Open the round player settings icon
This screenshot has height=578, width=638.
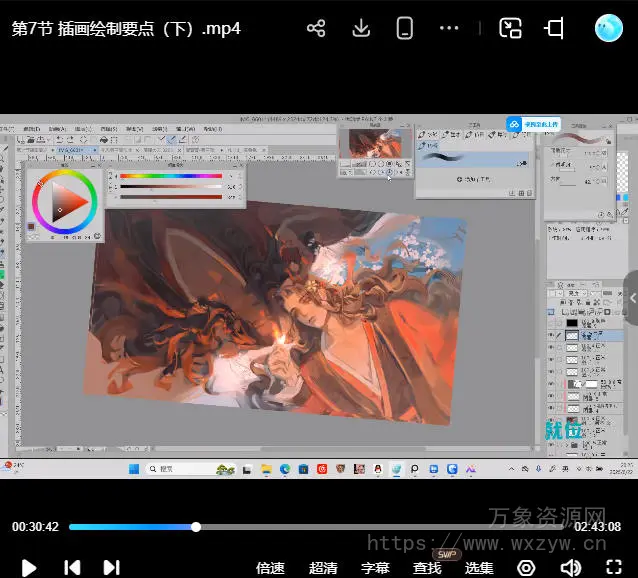[526, 567]
